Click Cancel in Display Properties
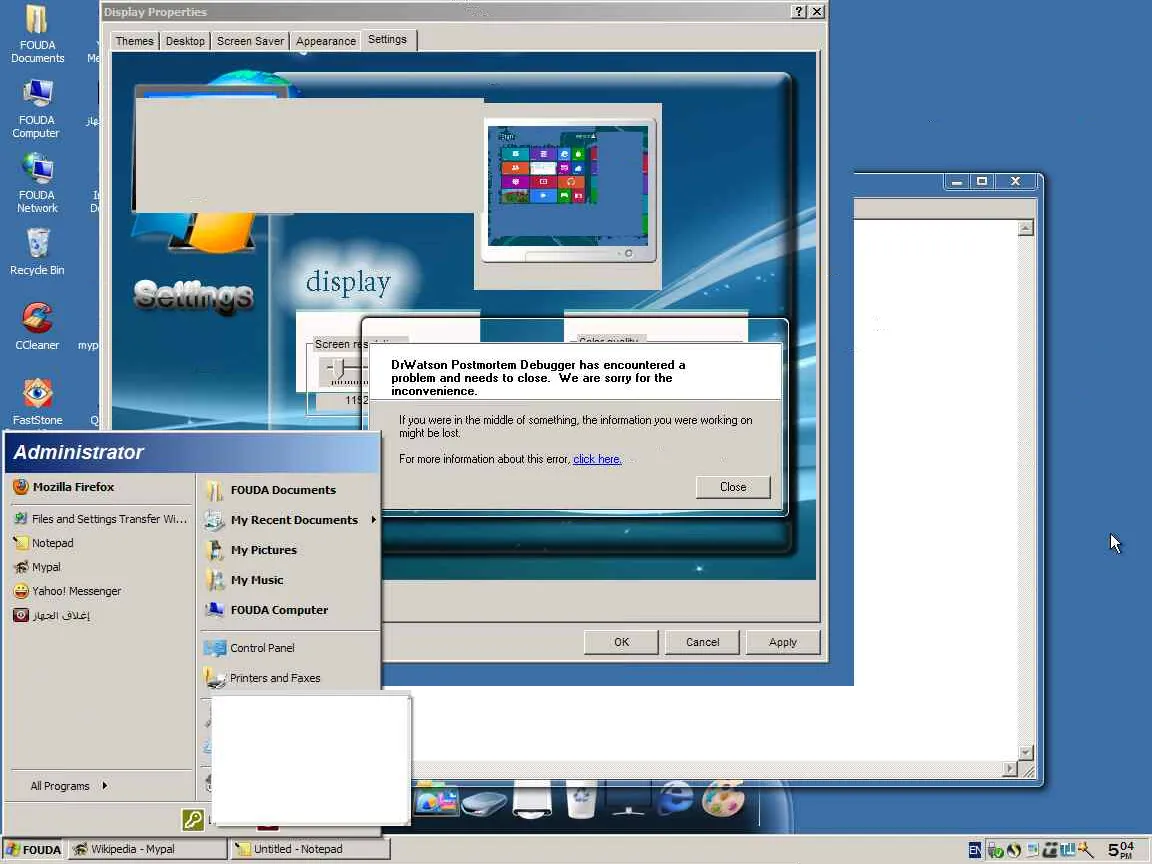 702,642
